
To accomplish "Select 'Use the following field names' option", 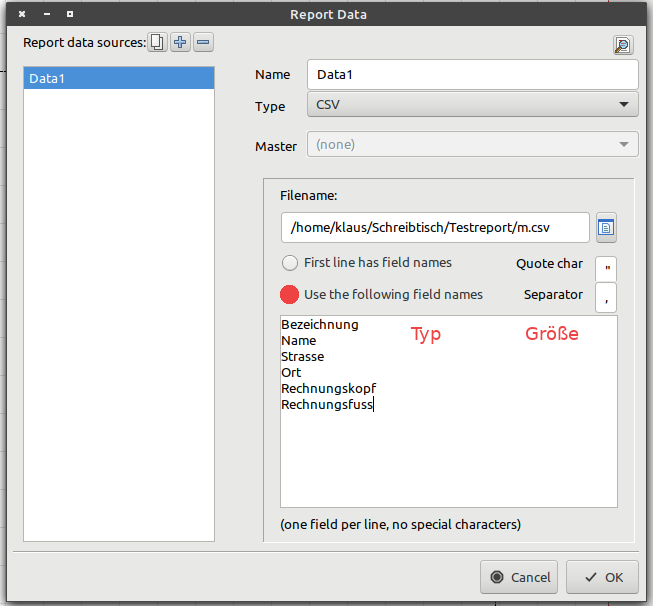I will 290,294.
